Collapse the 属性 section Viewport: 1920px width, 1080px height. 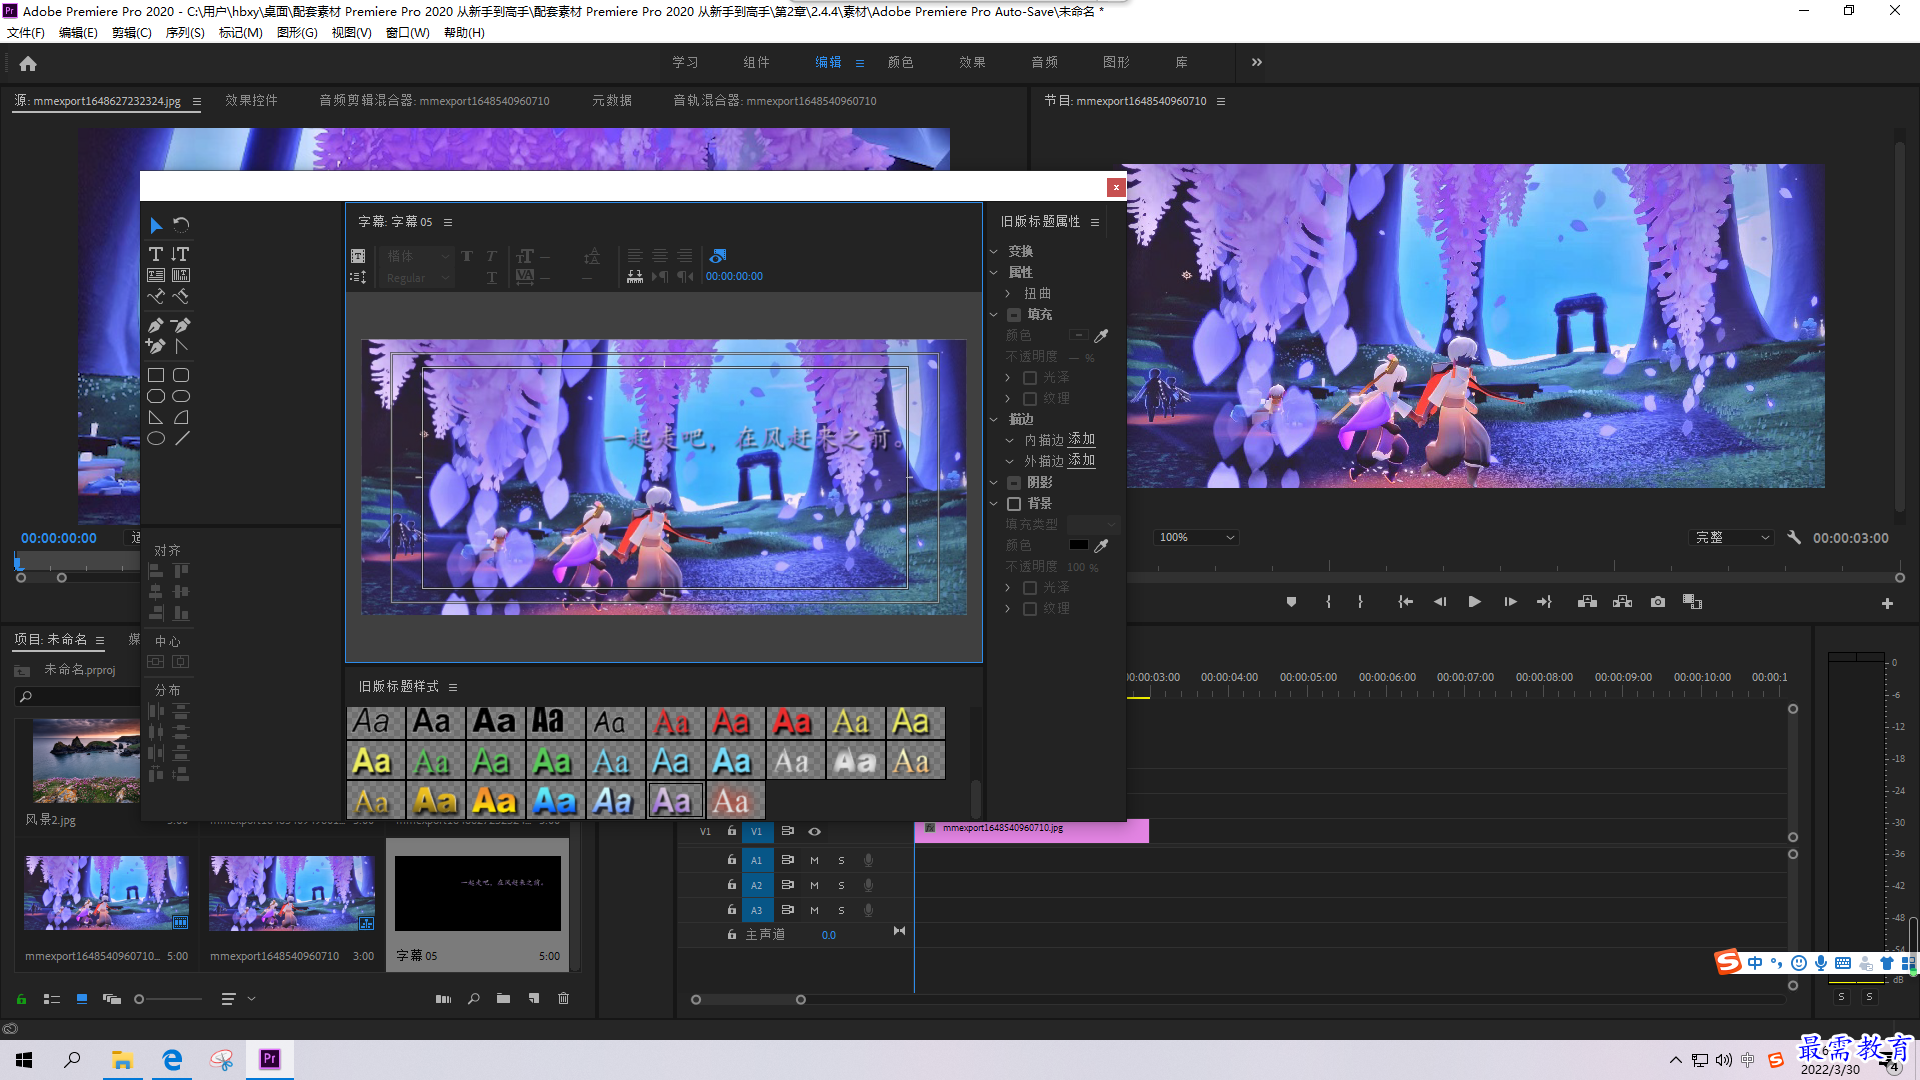click(x=994, y=273)
